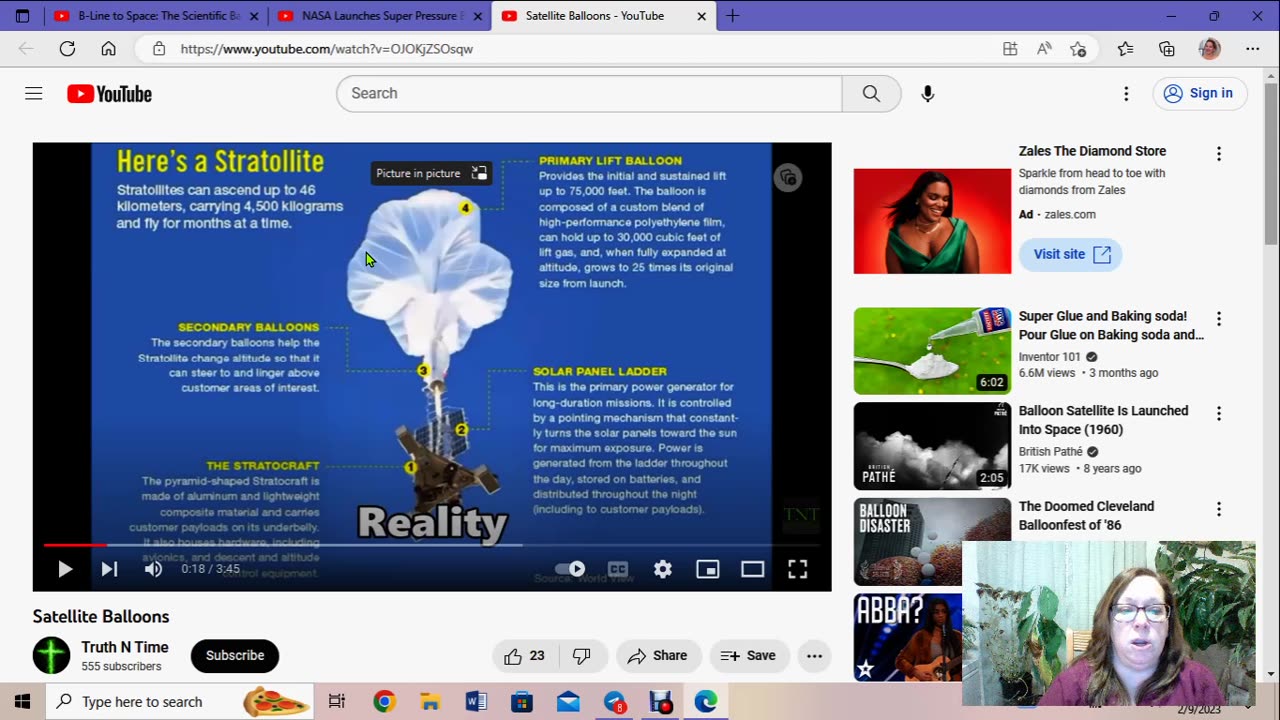Subscribe to Truth N Time channel
Image resolution: width=1280 pixels, height=720 pixels.
[x=235, y=656]
